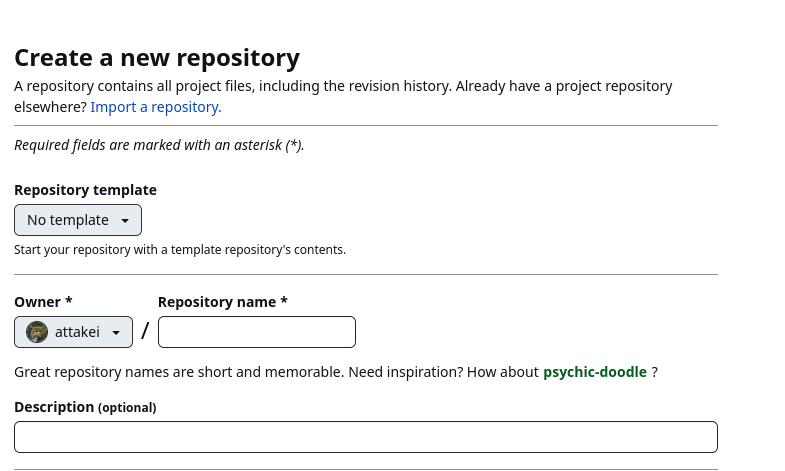Click the caret arrow beside attakei
785x471 pixels.
tap(116, 333)
